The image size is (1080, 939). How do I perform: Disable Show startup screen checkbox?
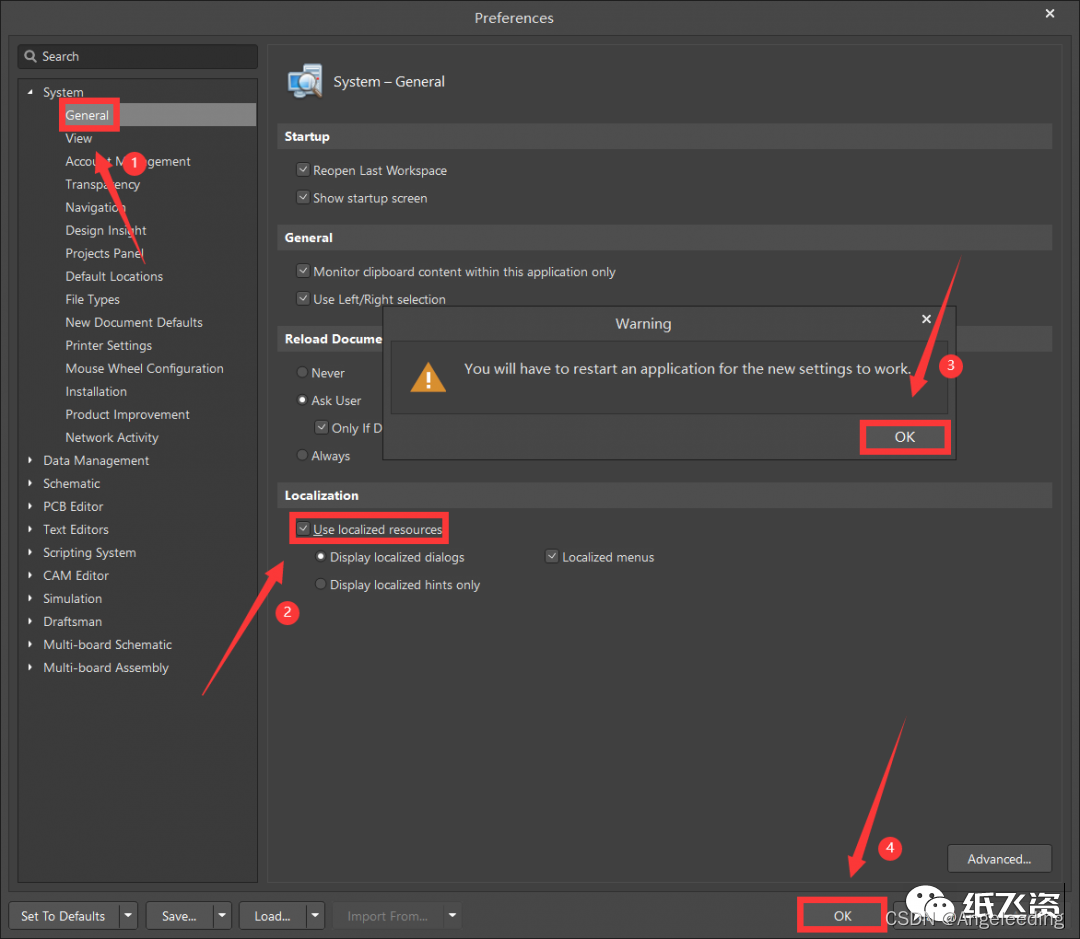[303, 198]
